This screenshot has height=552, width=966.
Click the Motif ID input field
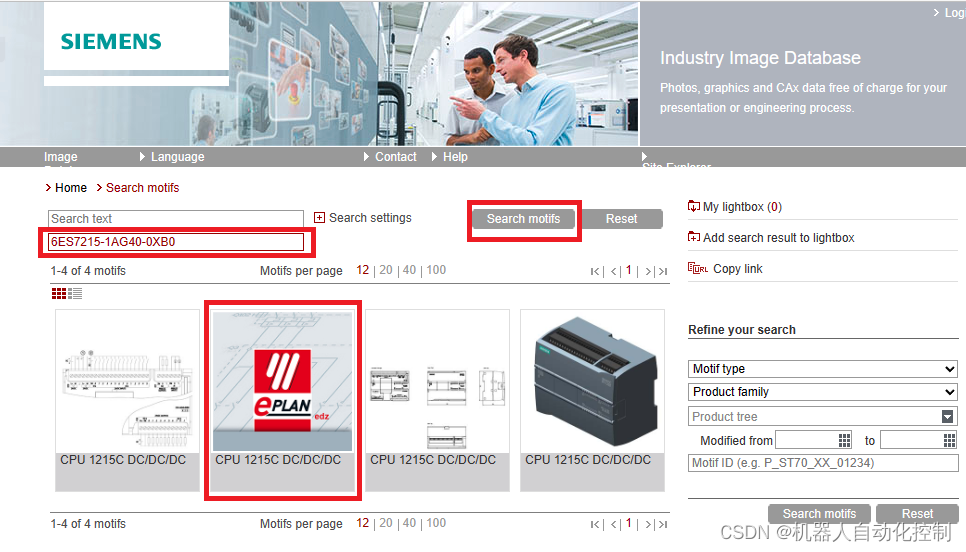click(x=822, y=463)
